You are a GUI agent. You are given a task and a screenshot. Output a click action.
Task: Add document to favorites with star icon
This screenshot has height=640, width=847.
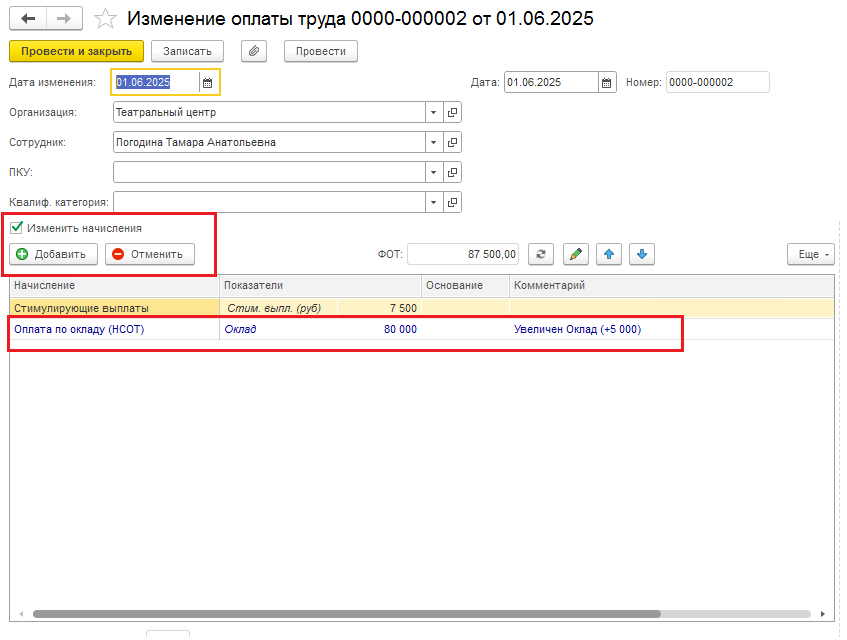tap(105, 19)
